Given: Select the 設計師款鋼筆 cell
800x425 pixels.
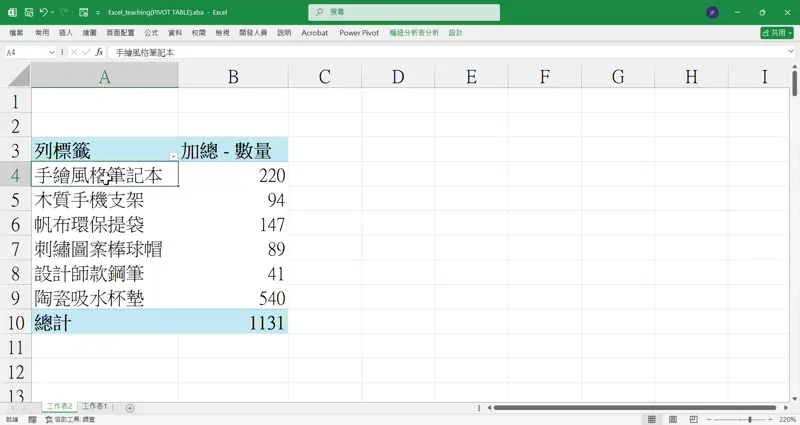Looking at the screenshot, I should pos(105,273).
